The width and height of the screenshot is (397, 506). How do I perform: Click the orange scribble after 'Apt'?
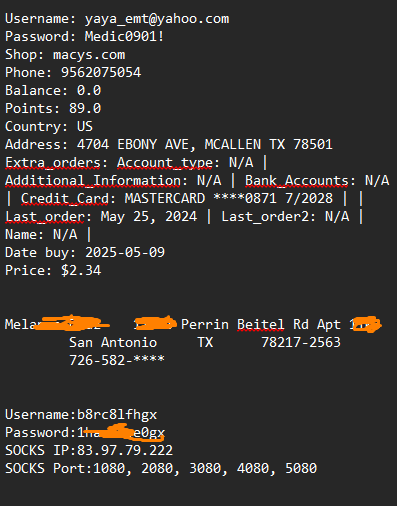366,324
